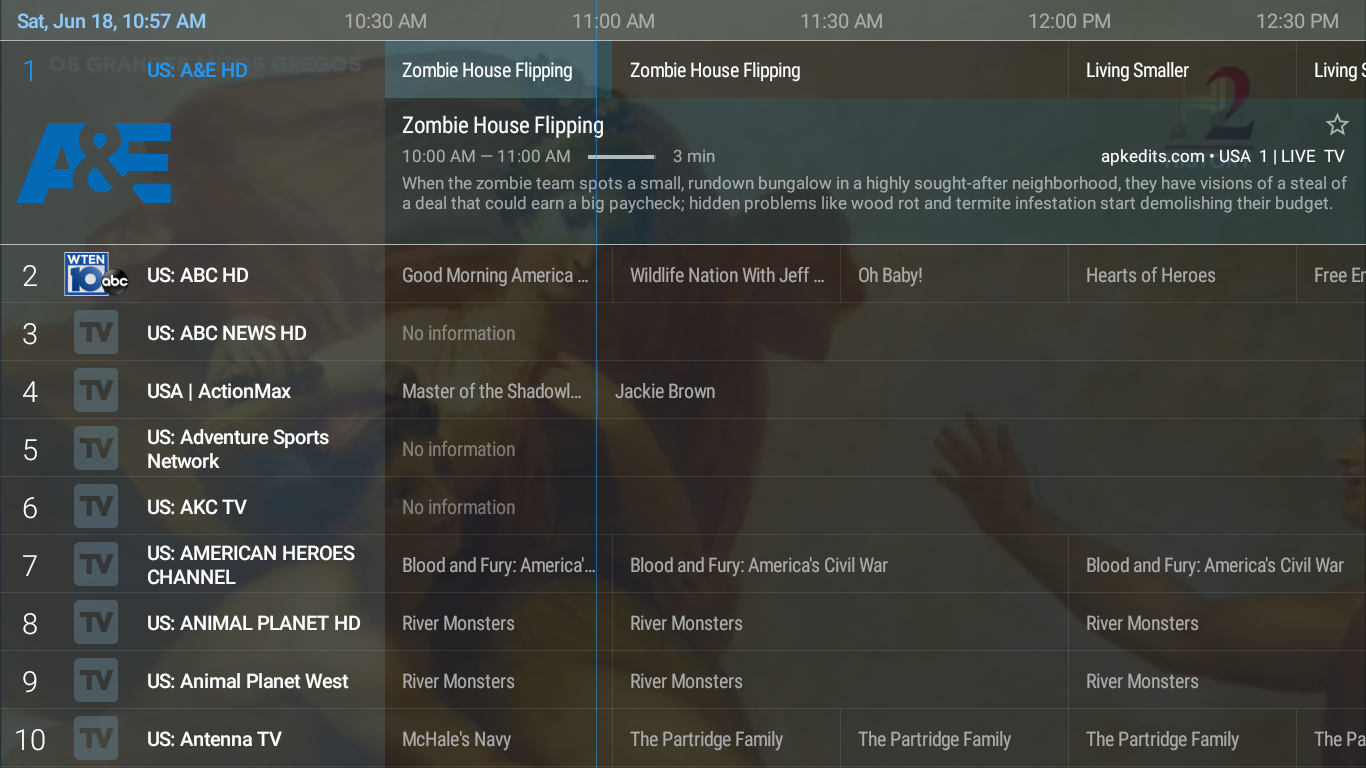Select channel US: A&E HD
This screenshot has width=1366, height=768.
[197, 70]
